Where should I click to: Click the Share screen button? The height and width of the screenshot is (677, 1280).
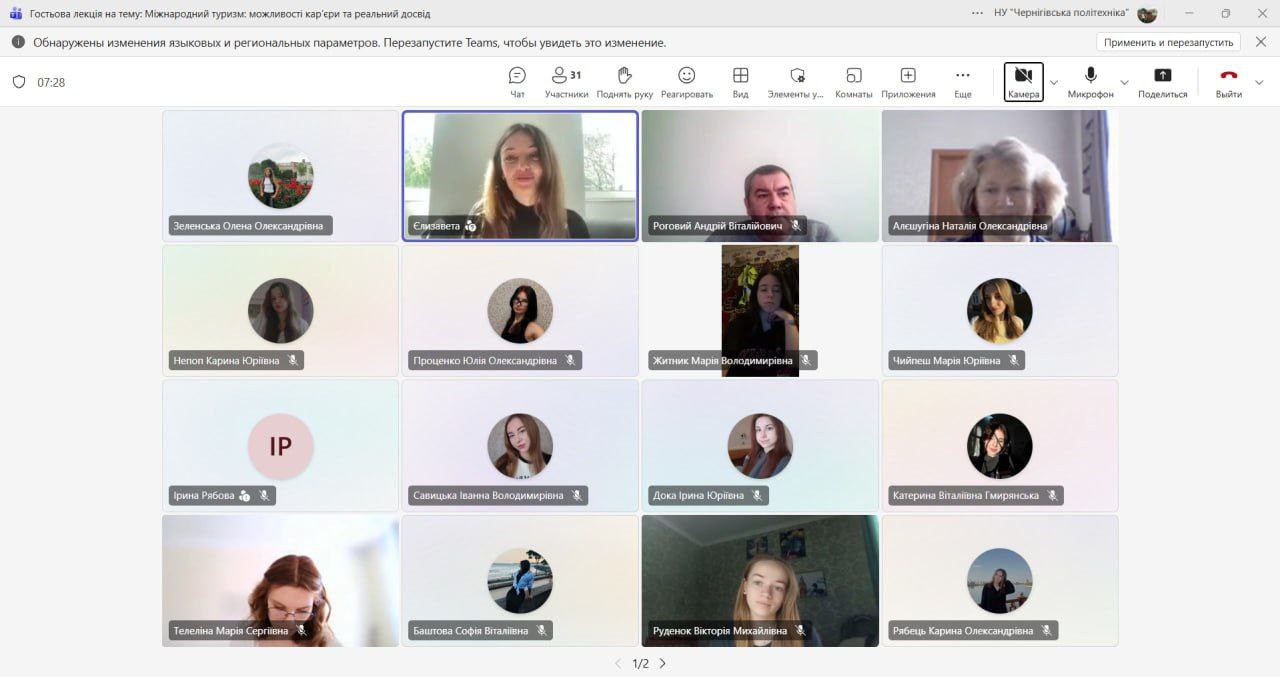tap(1162, 82)
